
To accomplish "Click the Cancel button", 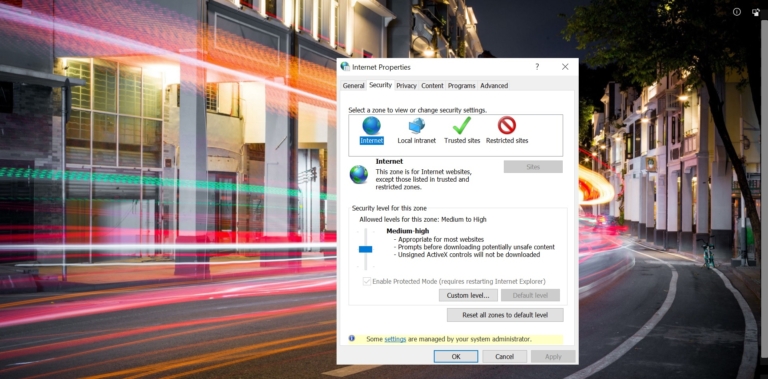I will click(x=504, y=356).
